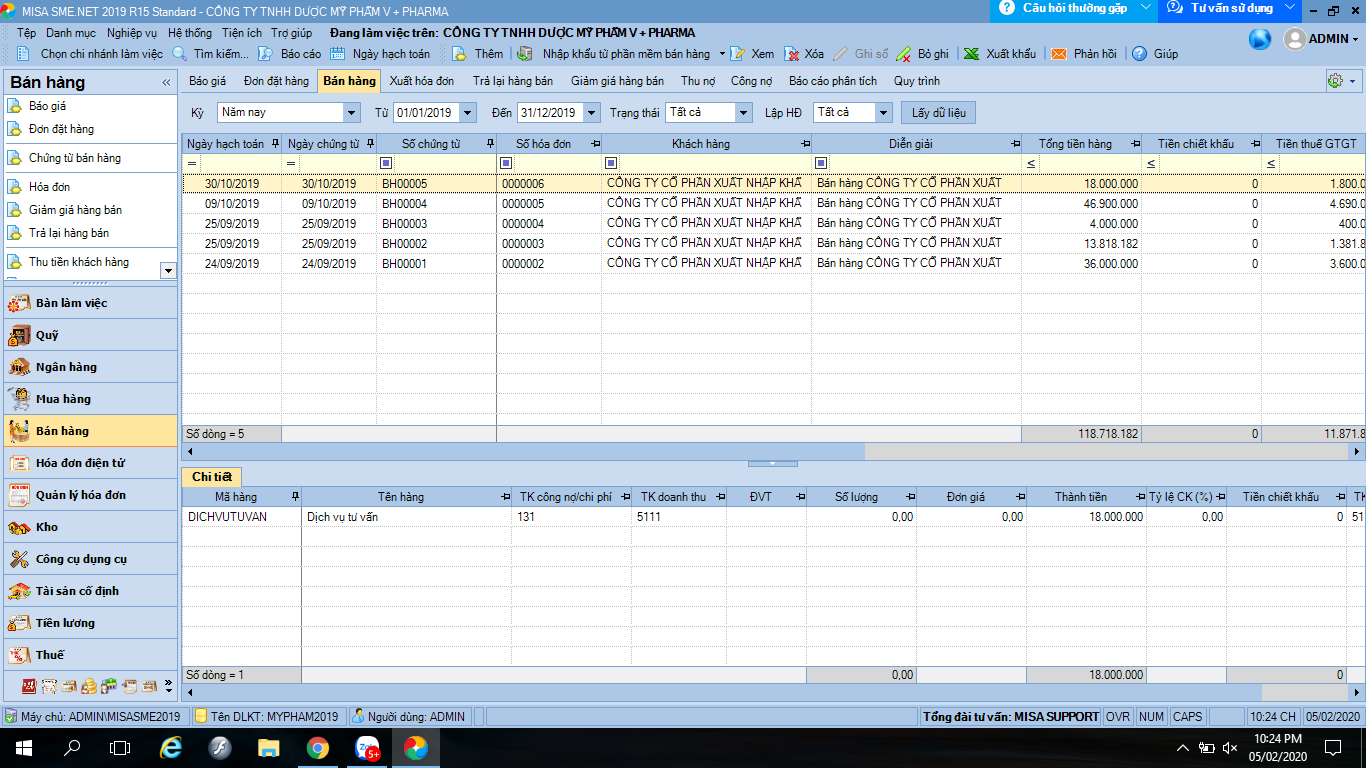
Task: Expand the Lập HĐ dropdown
Action: (883, 113)
